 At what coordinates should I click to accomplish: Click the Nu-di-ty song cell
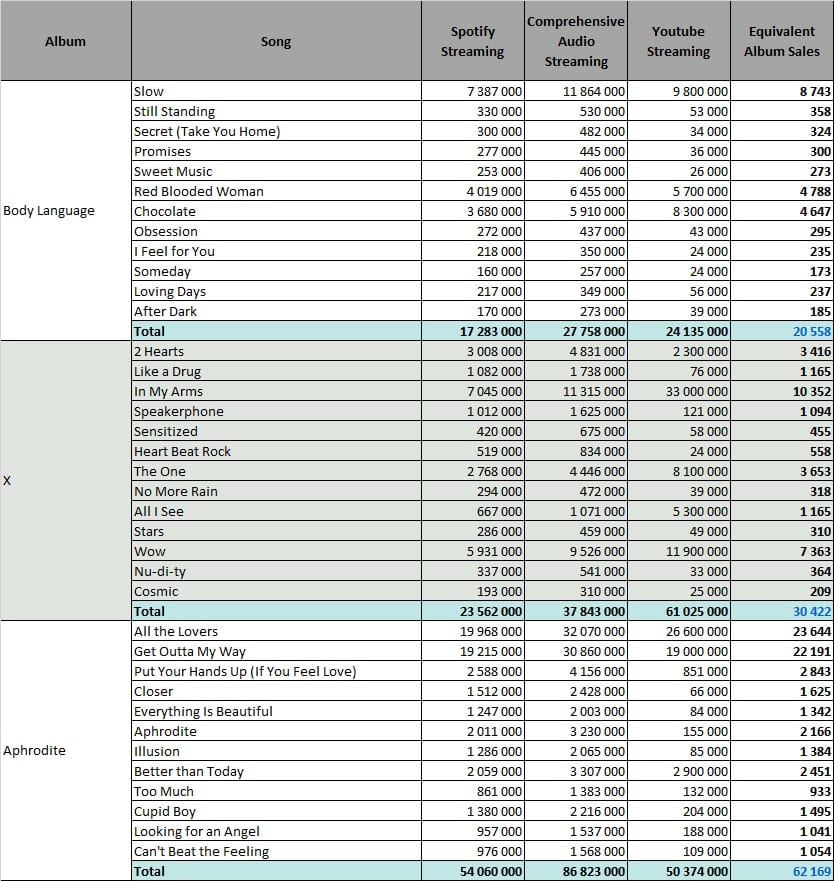coord(276,571)
